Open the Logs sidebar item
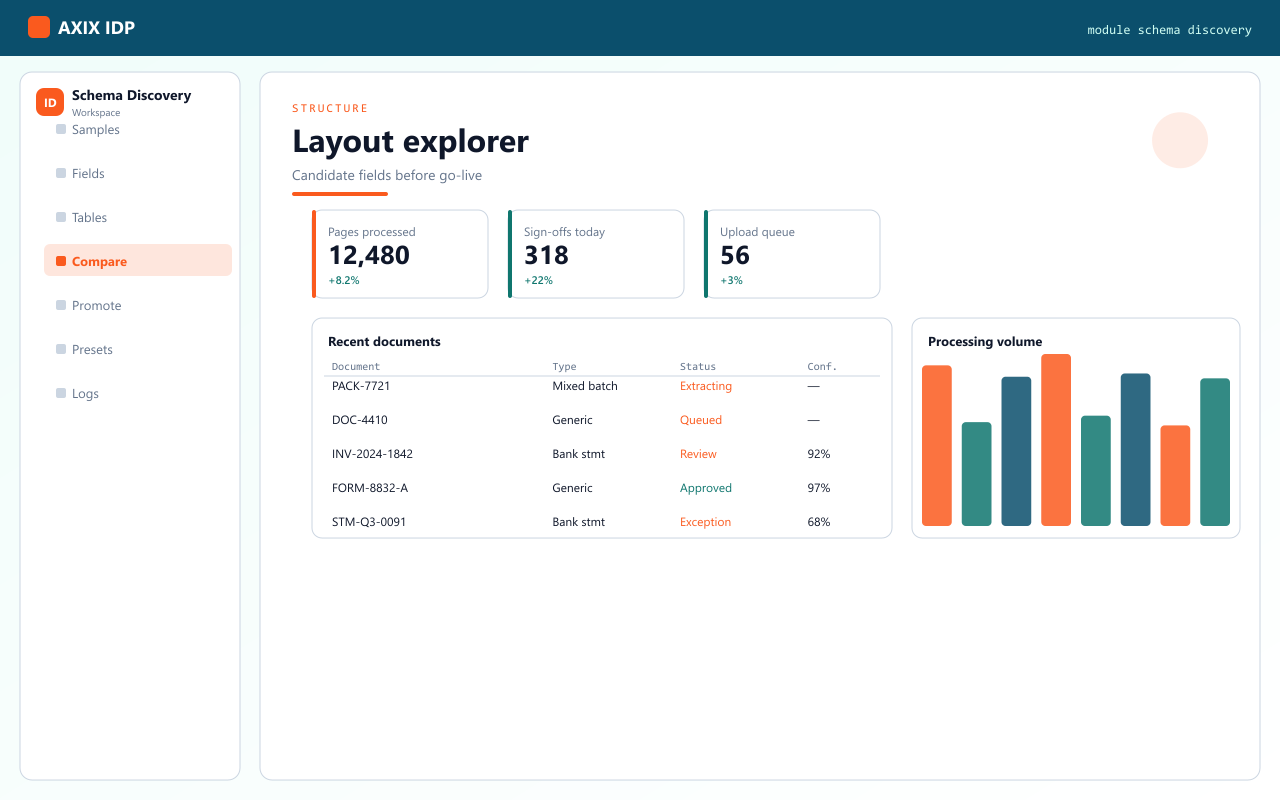Image resolution: width=1280 pixels, height=800 pixels. [138, 394]
